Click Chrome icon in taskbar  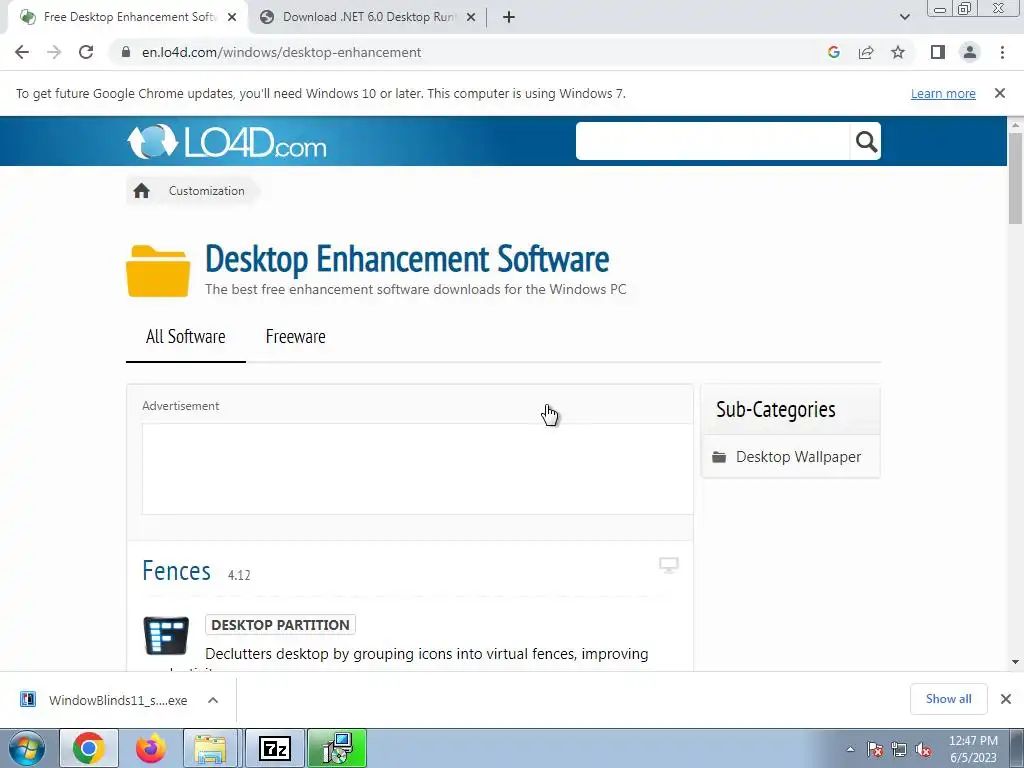pyautogui.click(x=89, y=748)
